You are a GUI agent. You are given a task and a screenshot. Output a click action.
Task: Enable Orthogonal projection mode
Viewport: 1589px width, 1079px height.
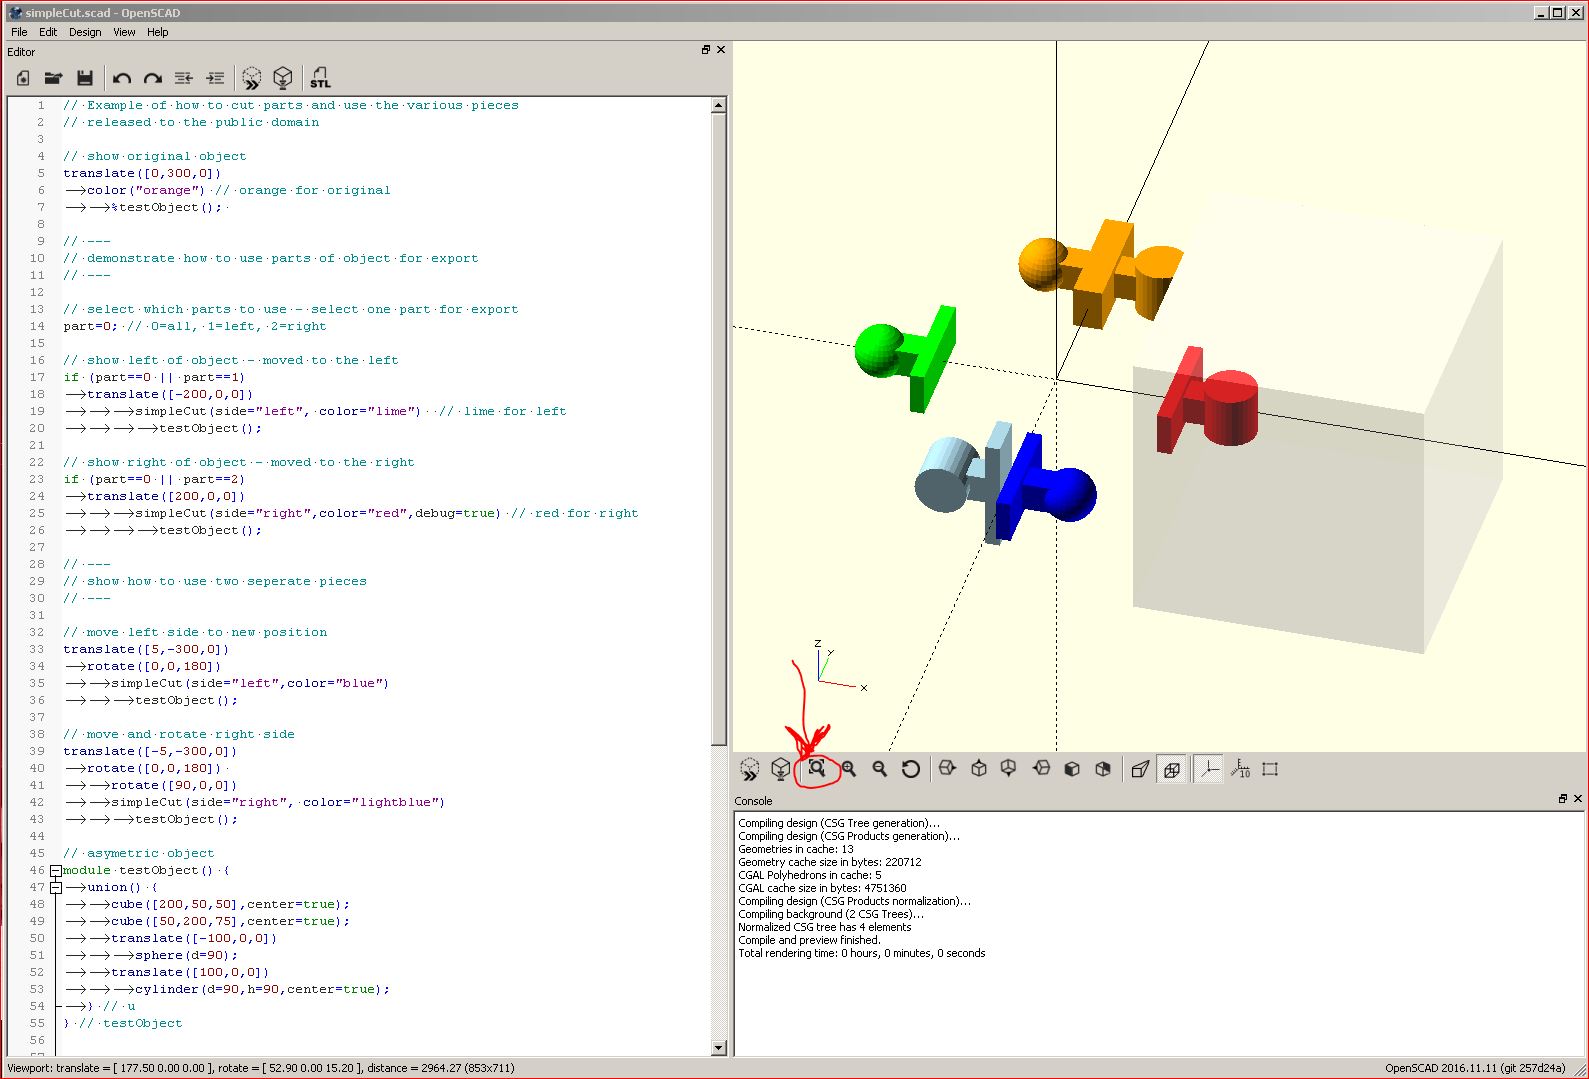(1172, 769)
